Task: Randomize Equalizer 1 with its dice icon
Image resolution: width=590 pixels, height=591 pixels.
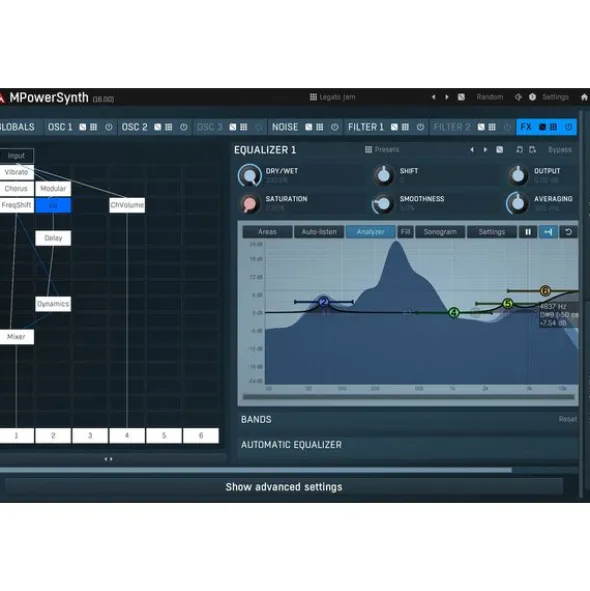Action: pos(500,150)
